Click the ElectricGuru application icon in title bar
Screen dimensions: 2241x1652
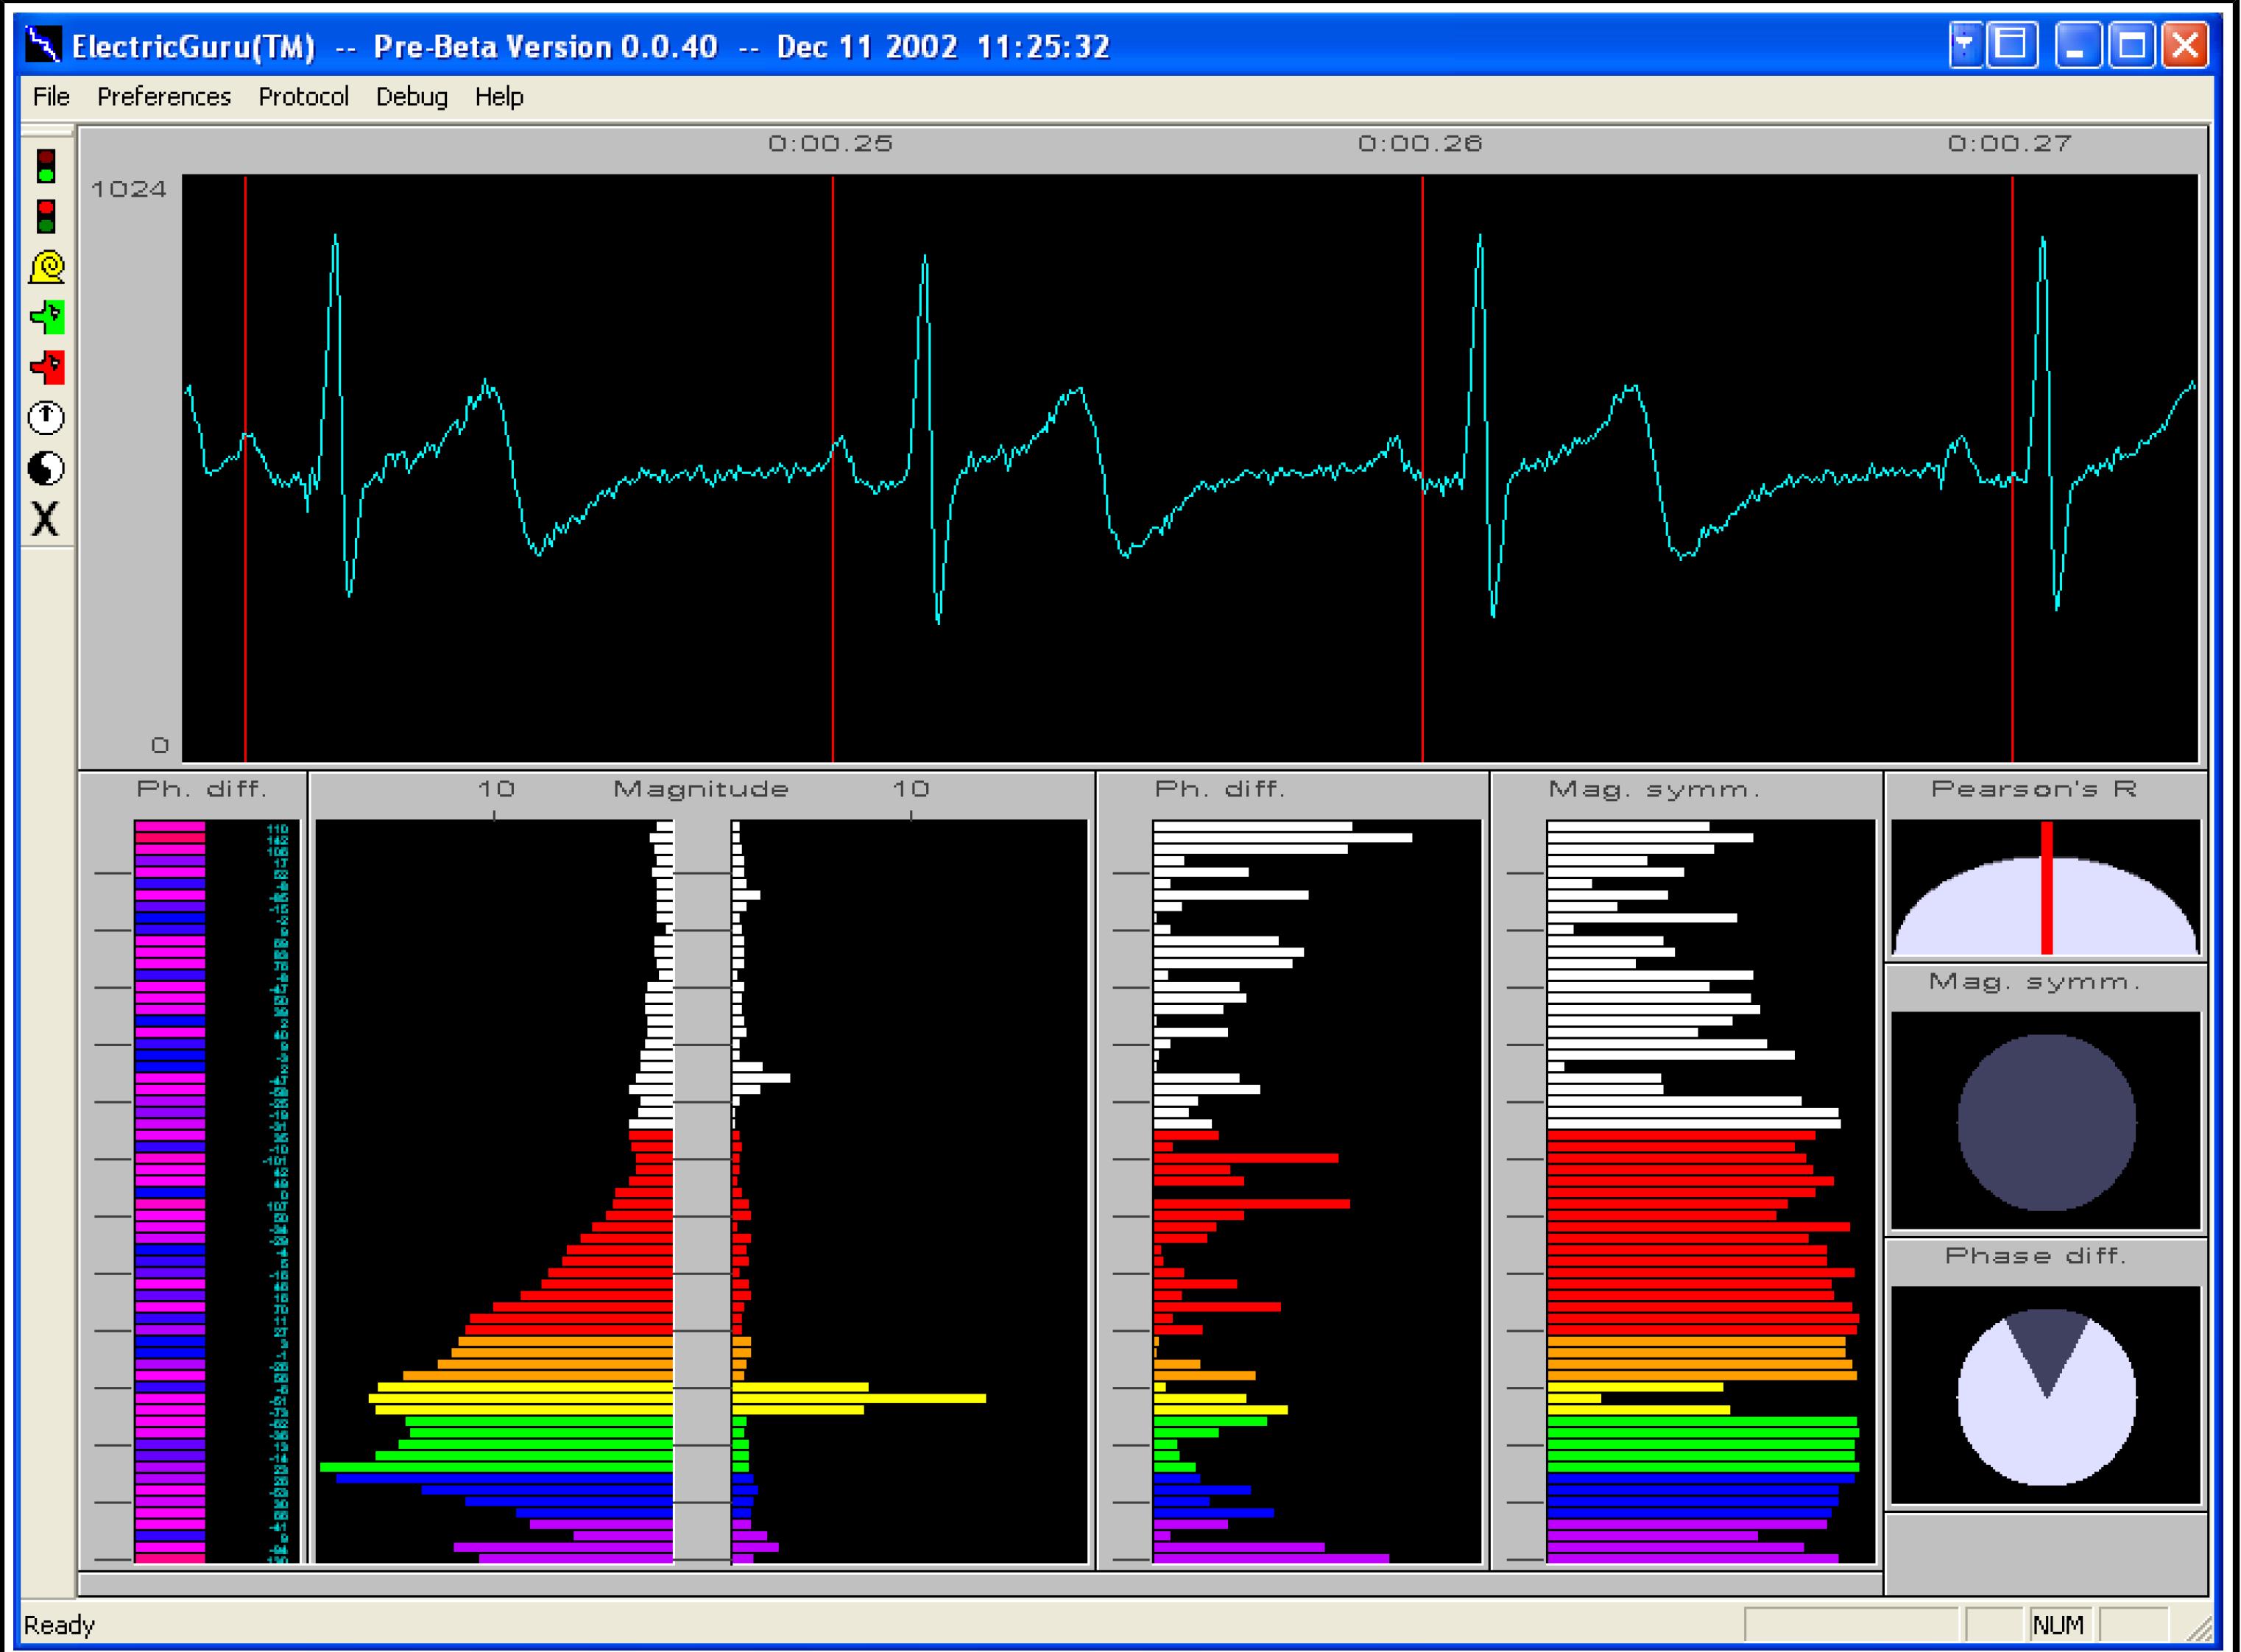(x=43, y=45)
